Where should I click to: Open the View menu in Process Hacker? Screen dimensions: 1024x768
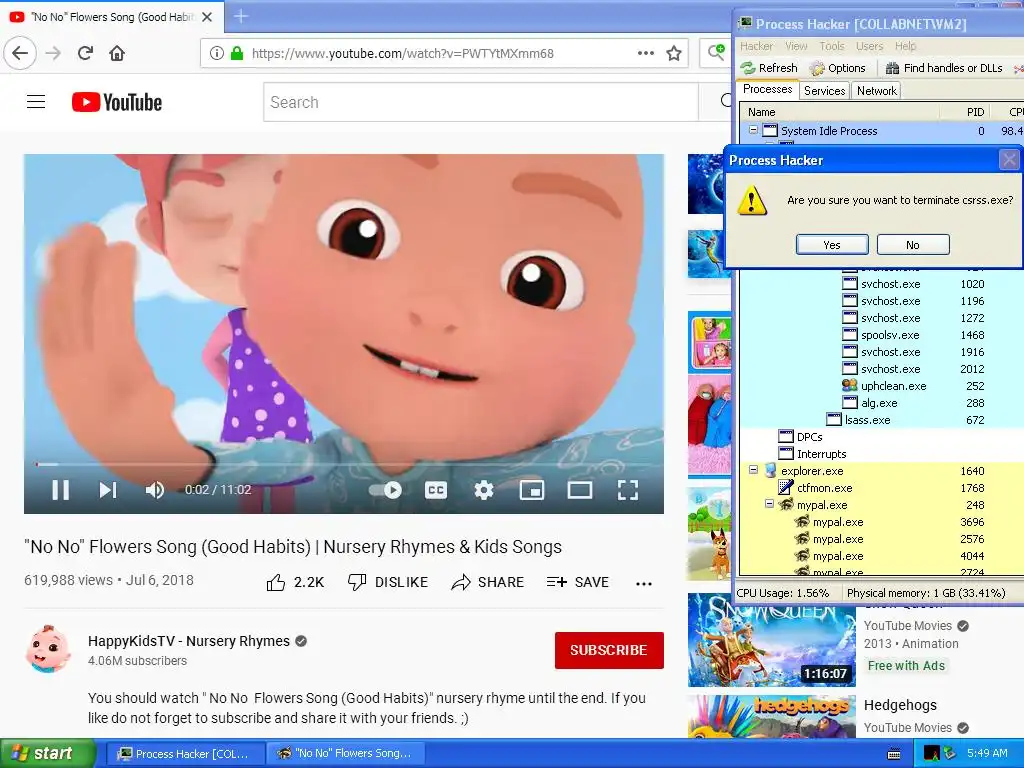(796, 46)
